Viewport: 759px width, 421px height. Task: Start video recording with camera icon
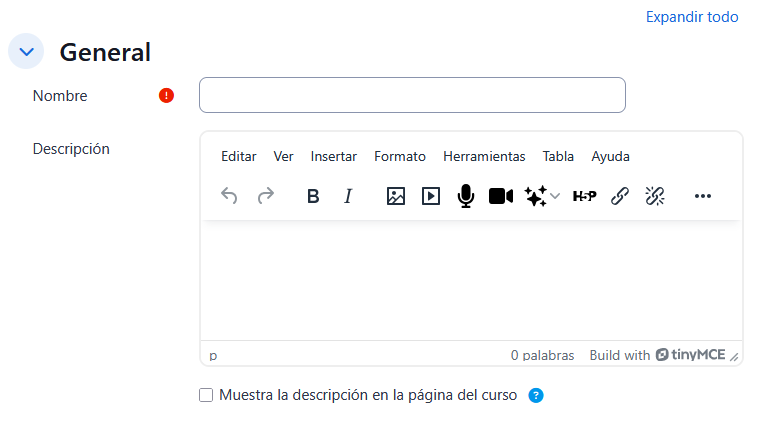click(500, 196)
